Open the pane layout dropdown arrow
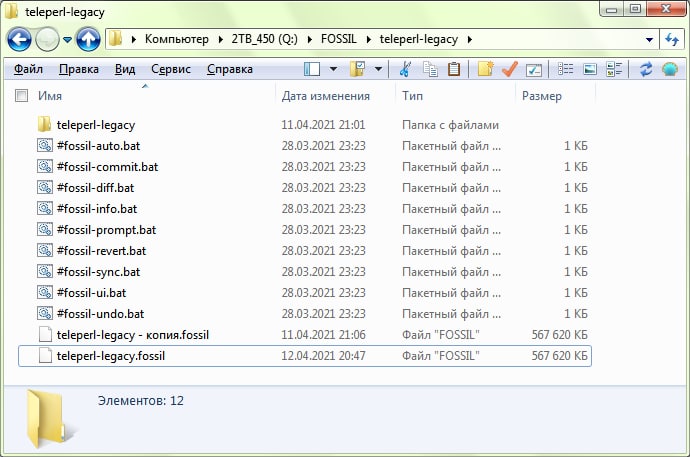This screenshot has width=690, height=457. [x=334, y=69]
